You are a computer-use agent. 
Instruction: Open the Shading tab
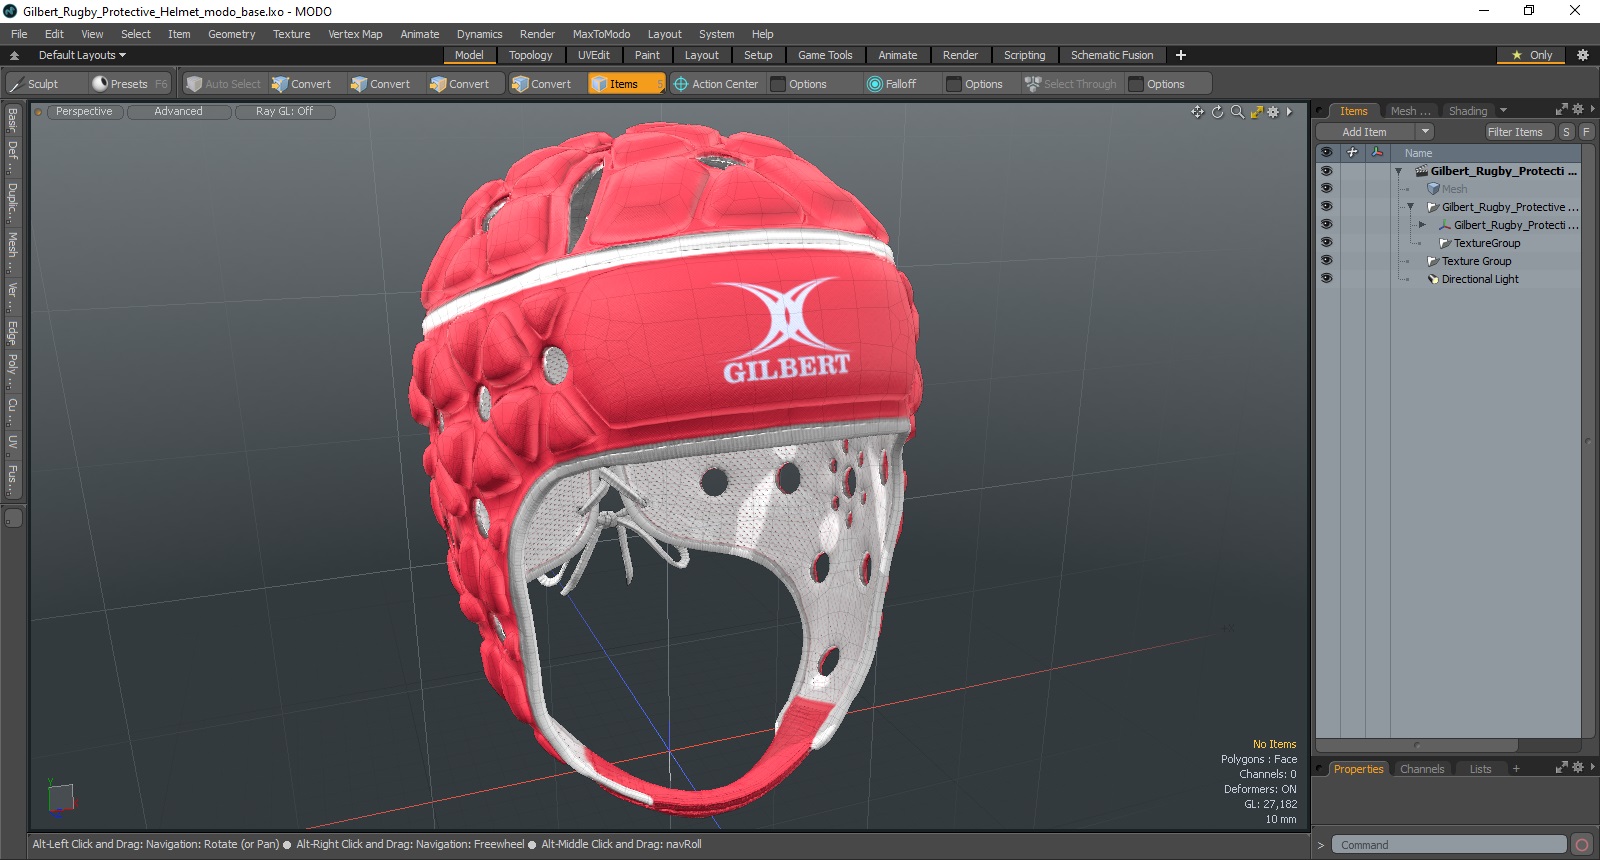[x=1467, y=111]
